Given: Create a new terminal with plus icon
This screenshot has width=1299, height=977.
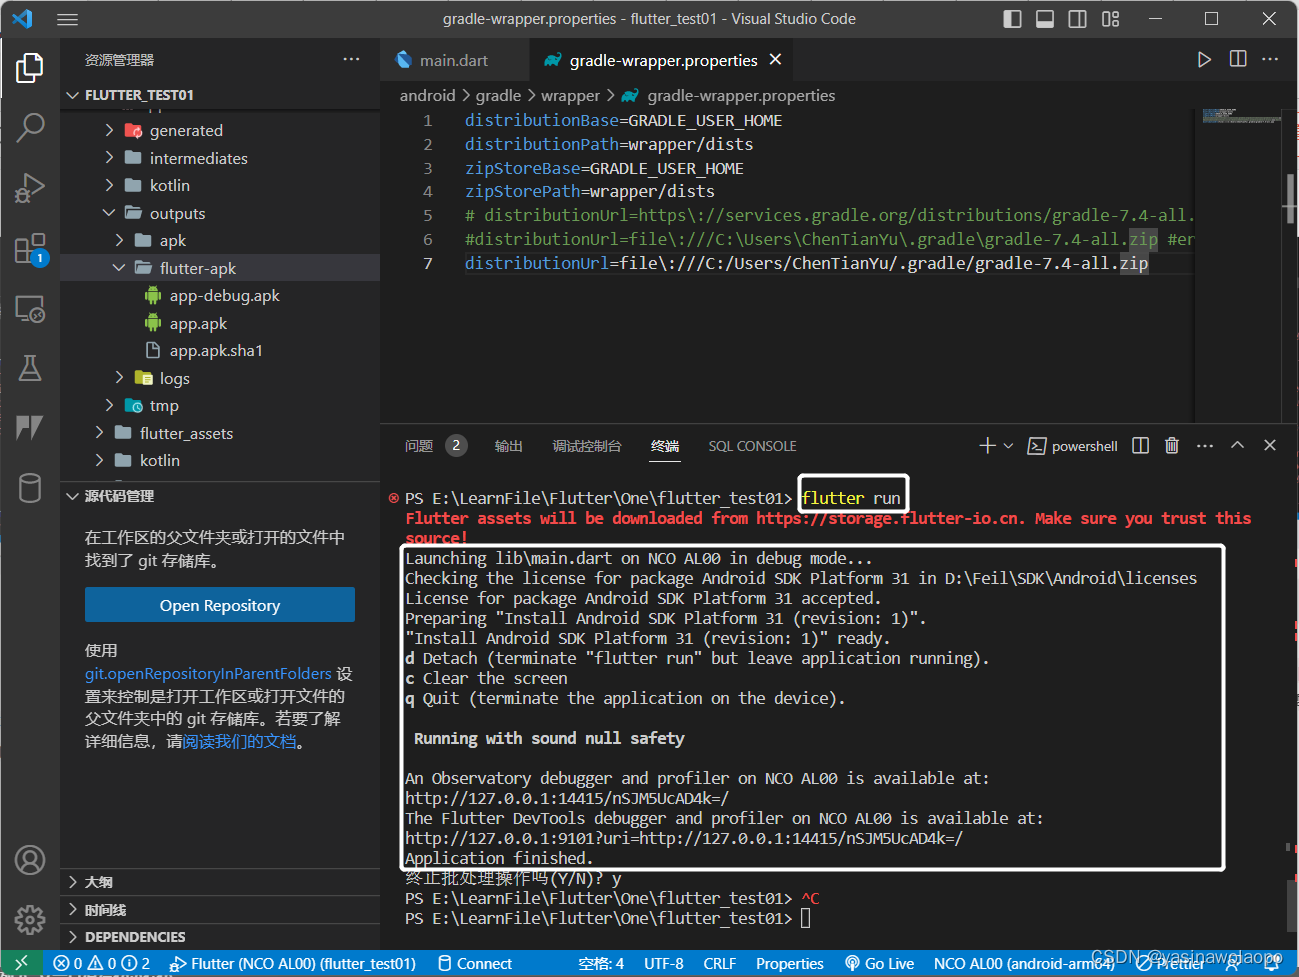Looking at the screenshot, I should click(x=987, y=445).
